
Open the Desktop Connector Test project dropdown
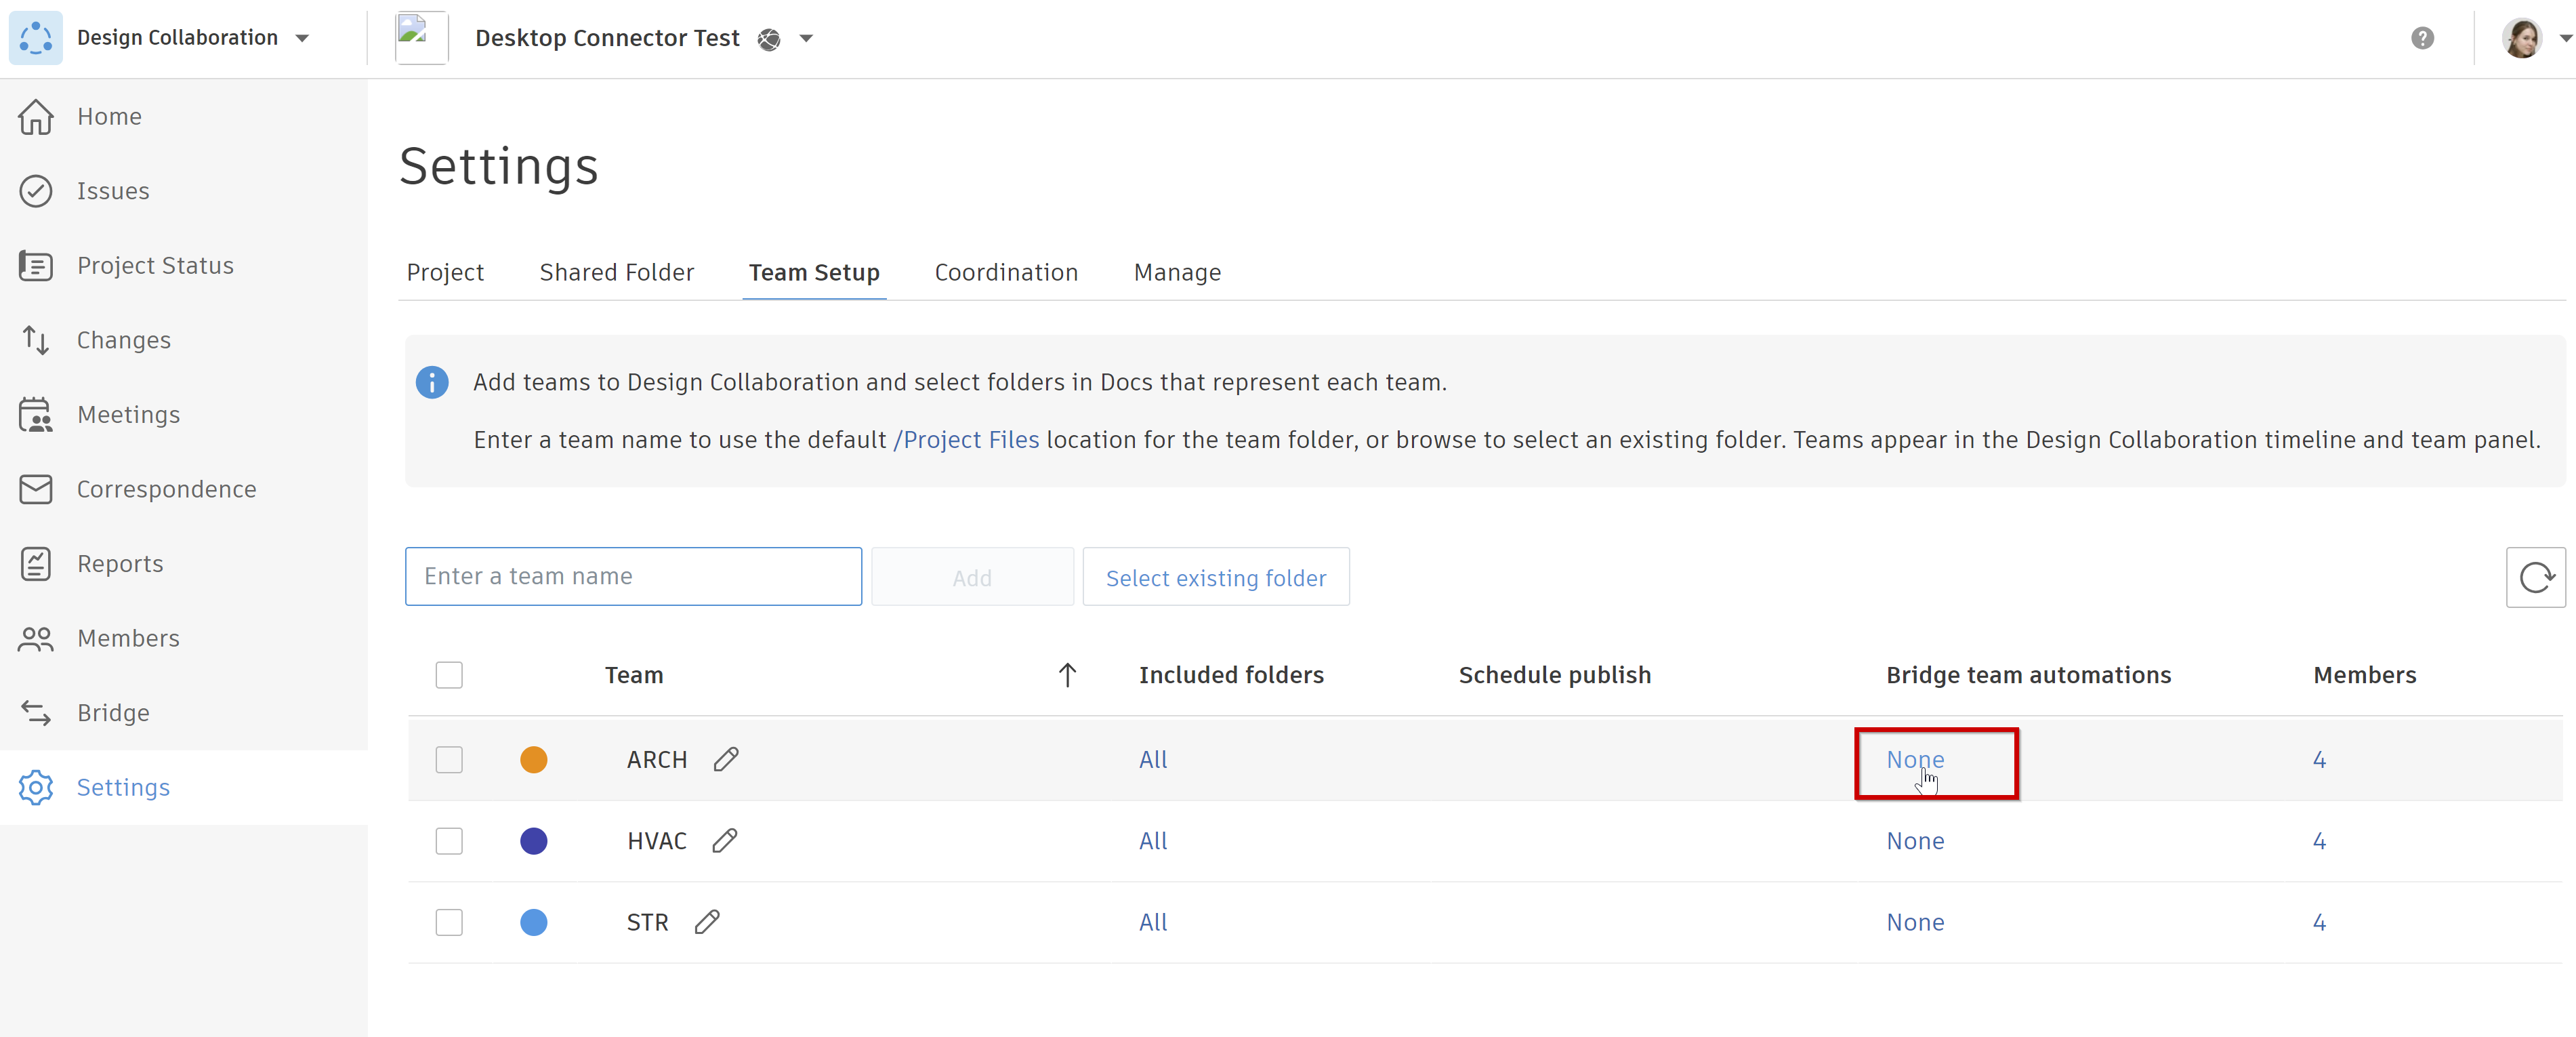tap(806, 38)
